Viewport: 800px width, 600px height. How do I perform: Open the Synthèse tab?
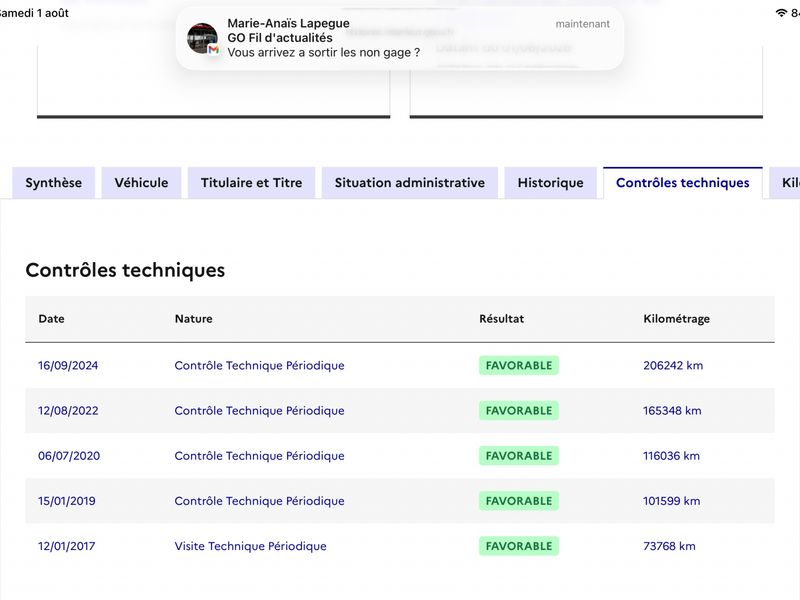[54, 183]
